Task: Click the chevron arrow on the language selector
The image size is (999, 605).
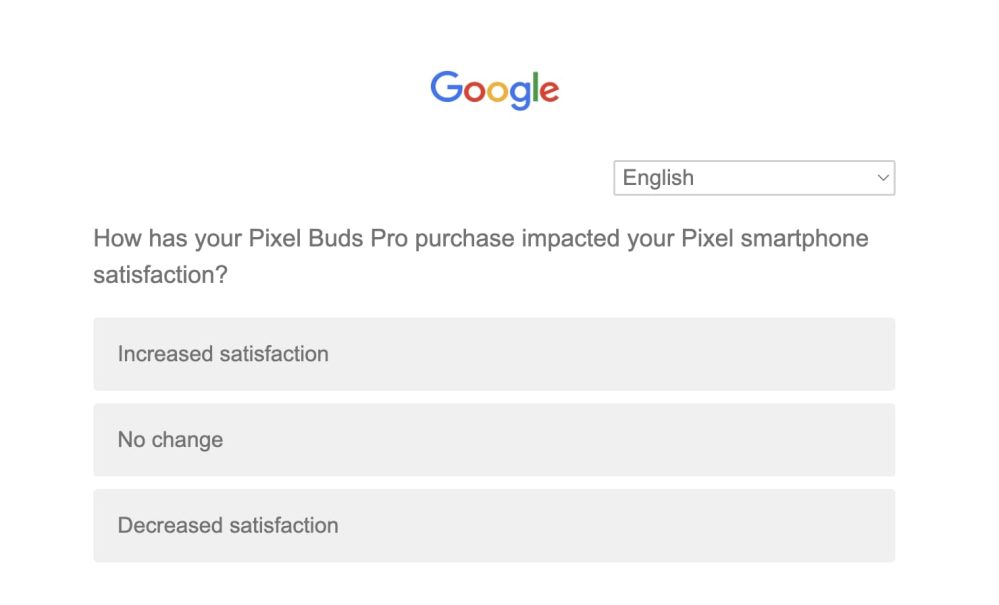Action: click(883, 178)
